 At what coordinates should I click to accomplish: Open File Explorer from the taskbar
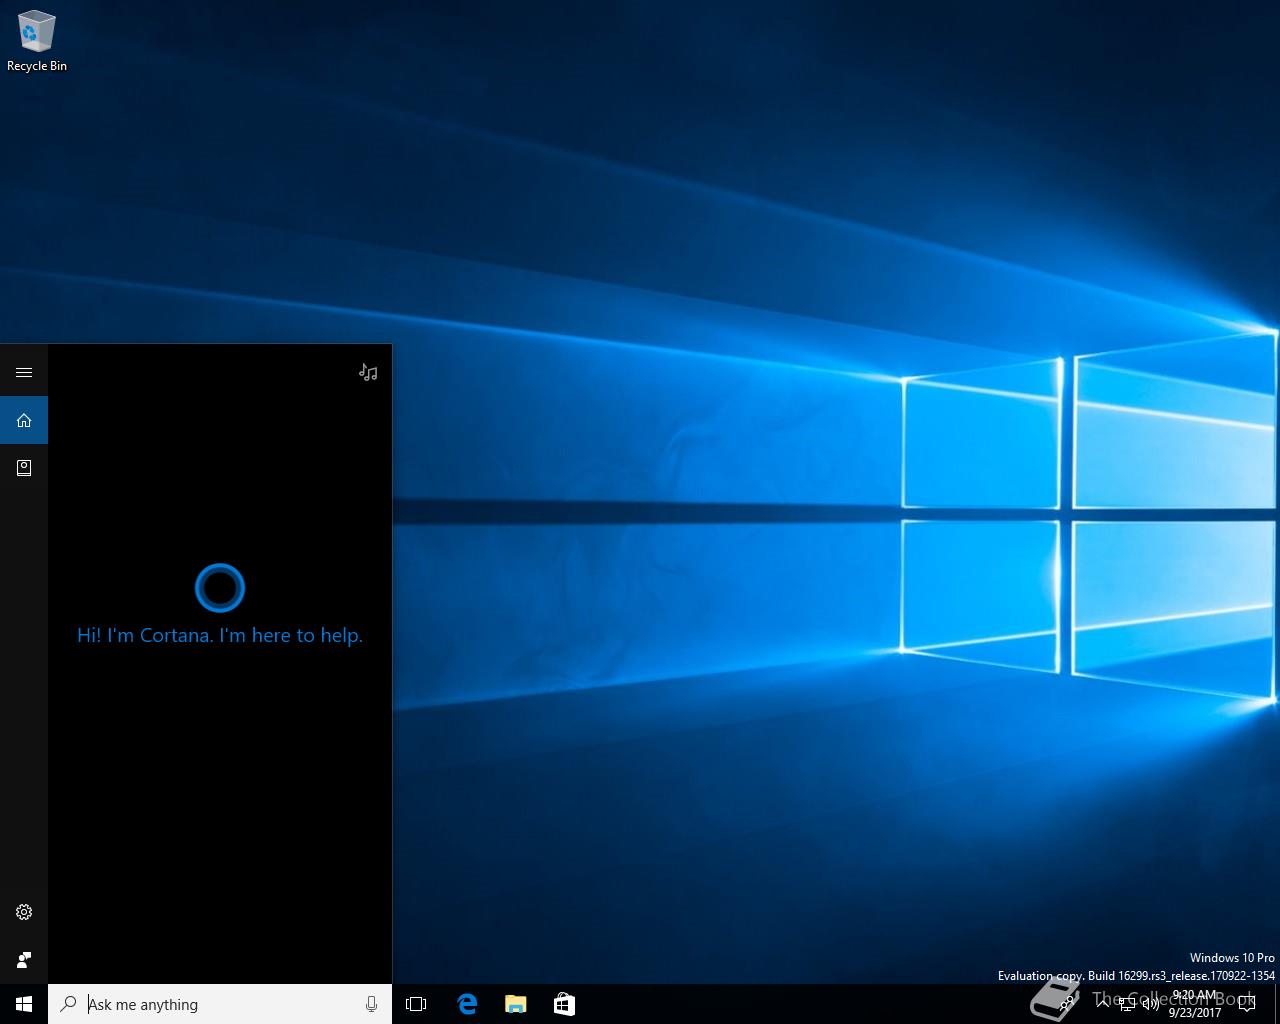click(515, 1004)
